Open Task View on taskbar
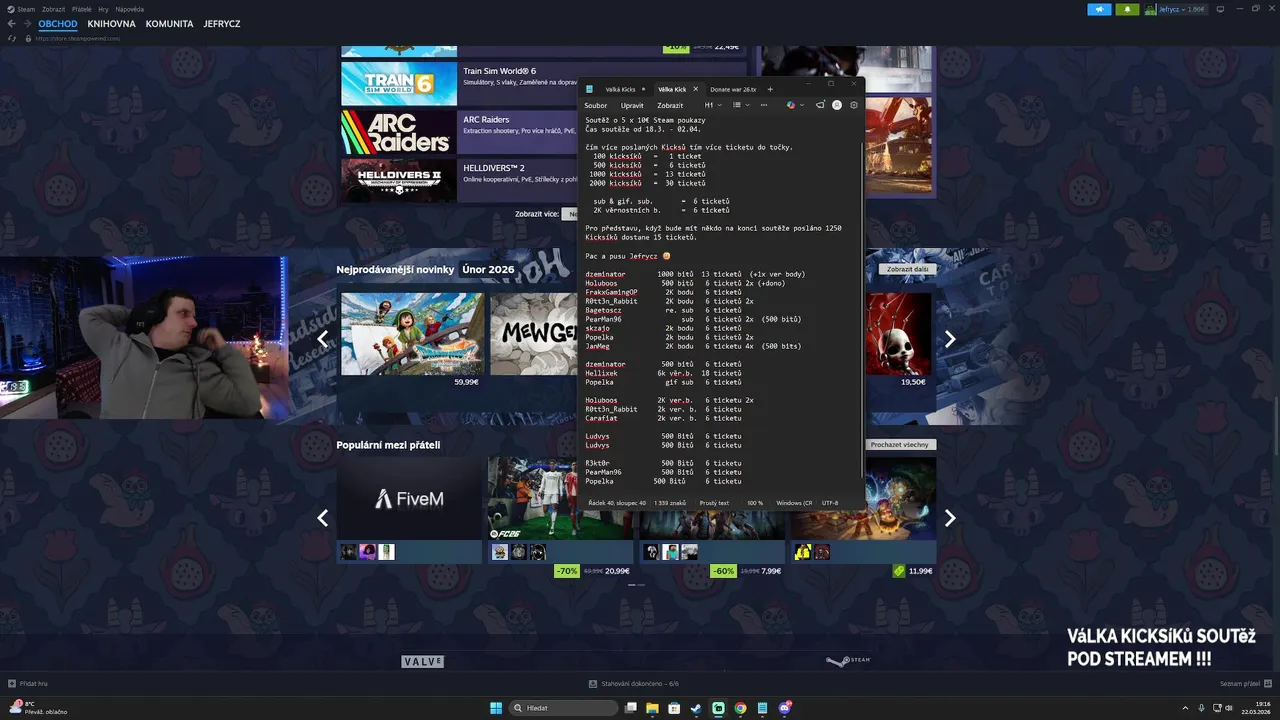Image resolution: width=1280 pixels, height=720 pixels. pos(630,708)
